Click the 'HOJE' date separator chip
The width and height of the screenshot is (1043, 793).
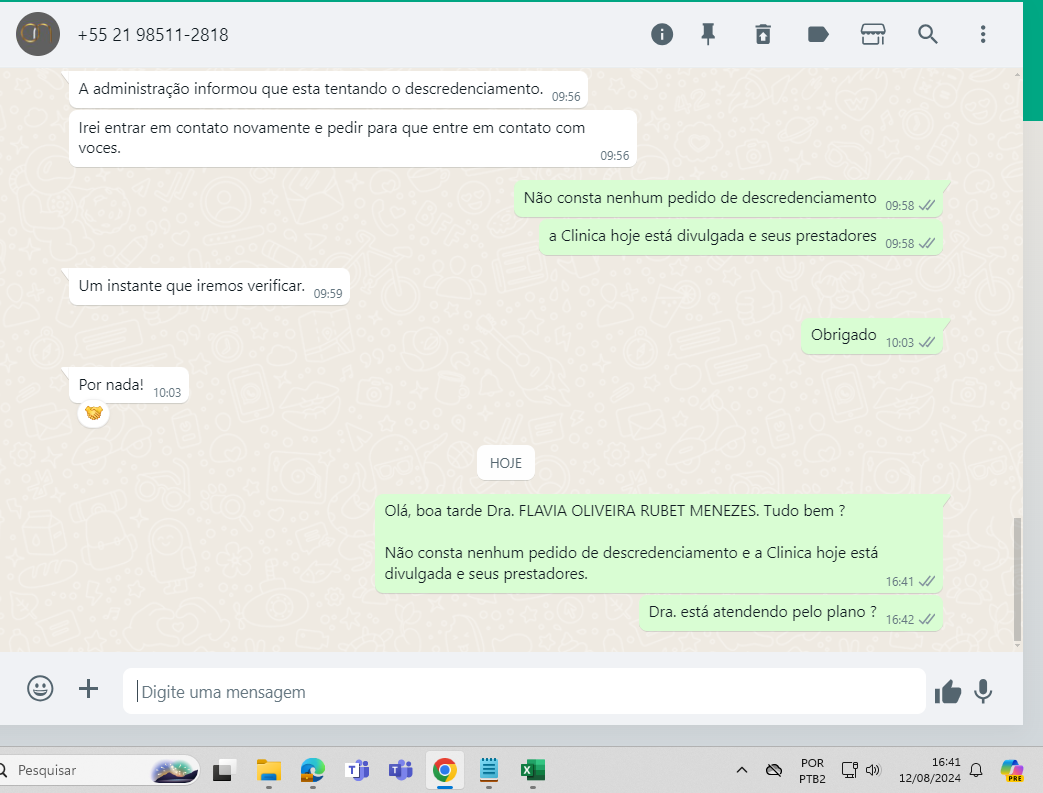click(x=506, y=463)
